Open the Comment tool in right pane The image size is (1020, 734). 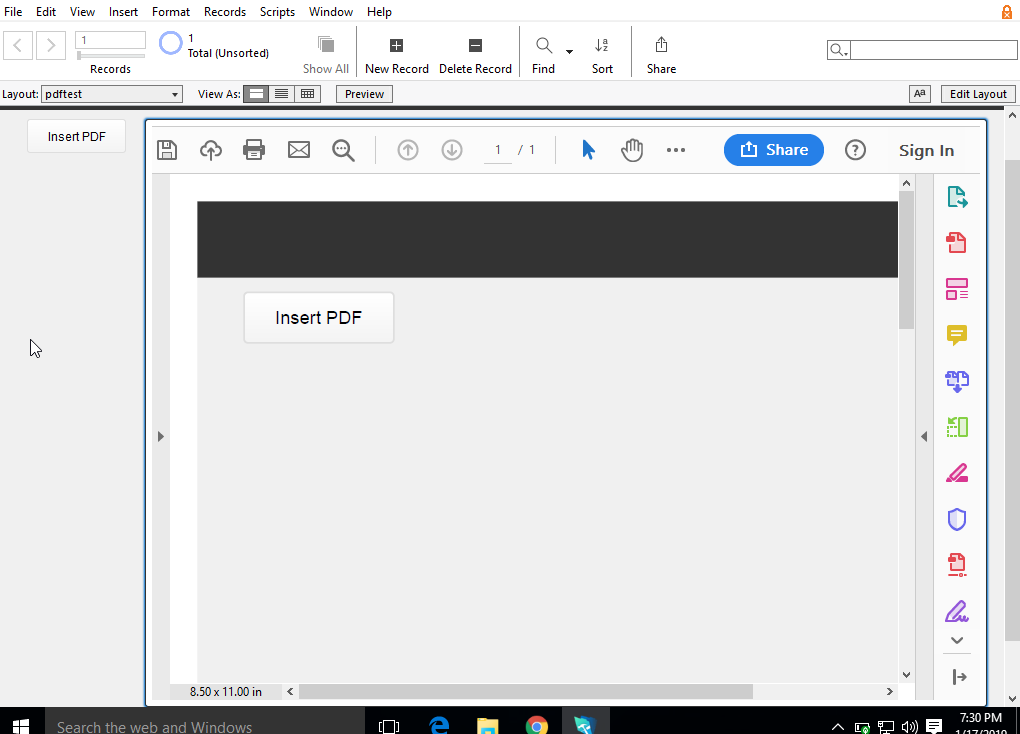tap(957, 335)
